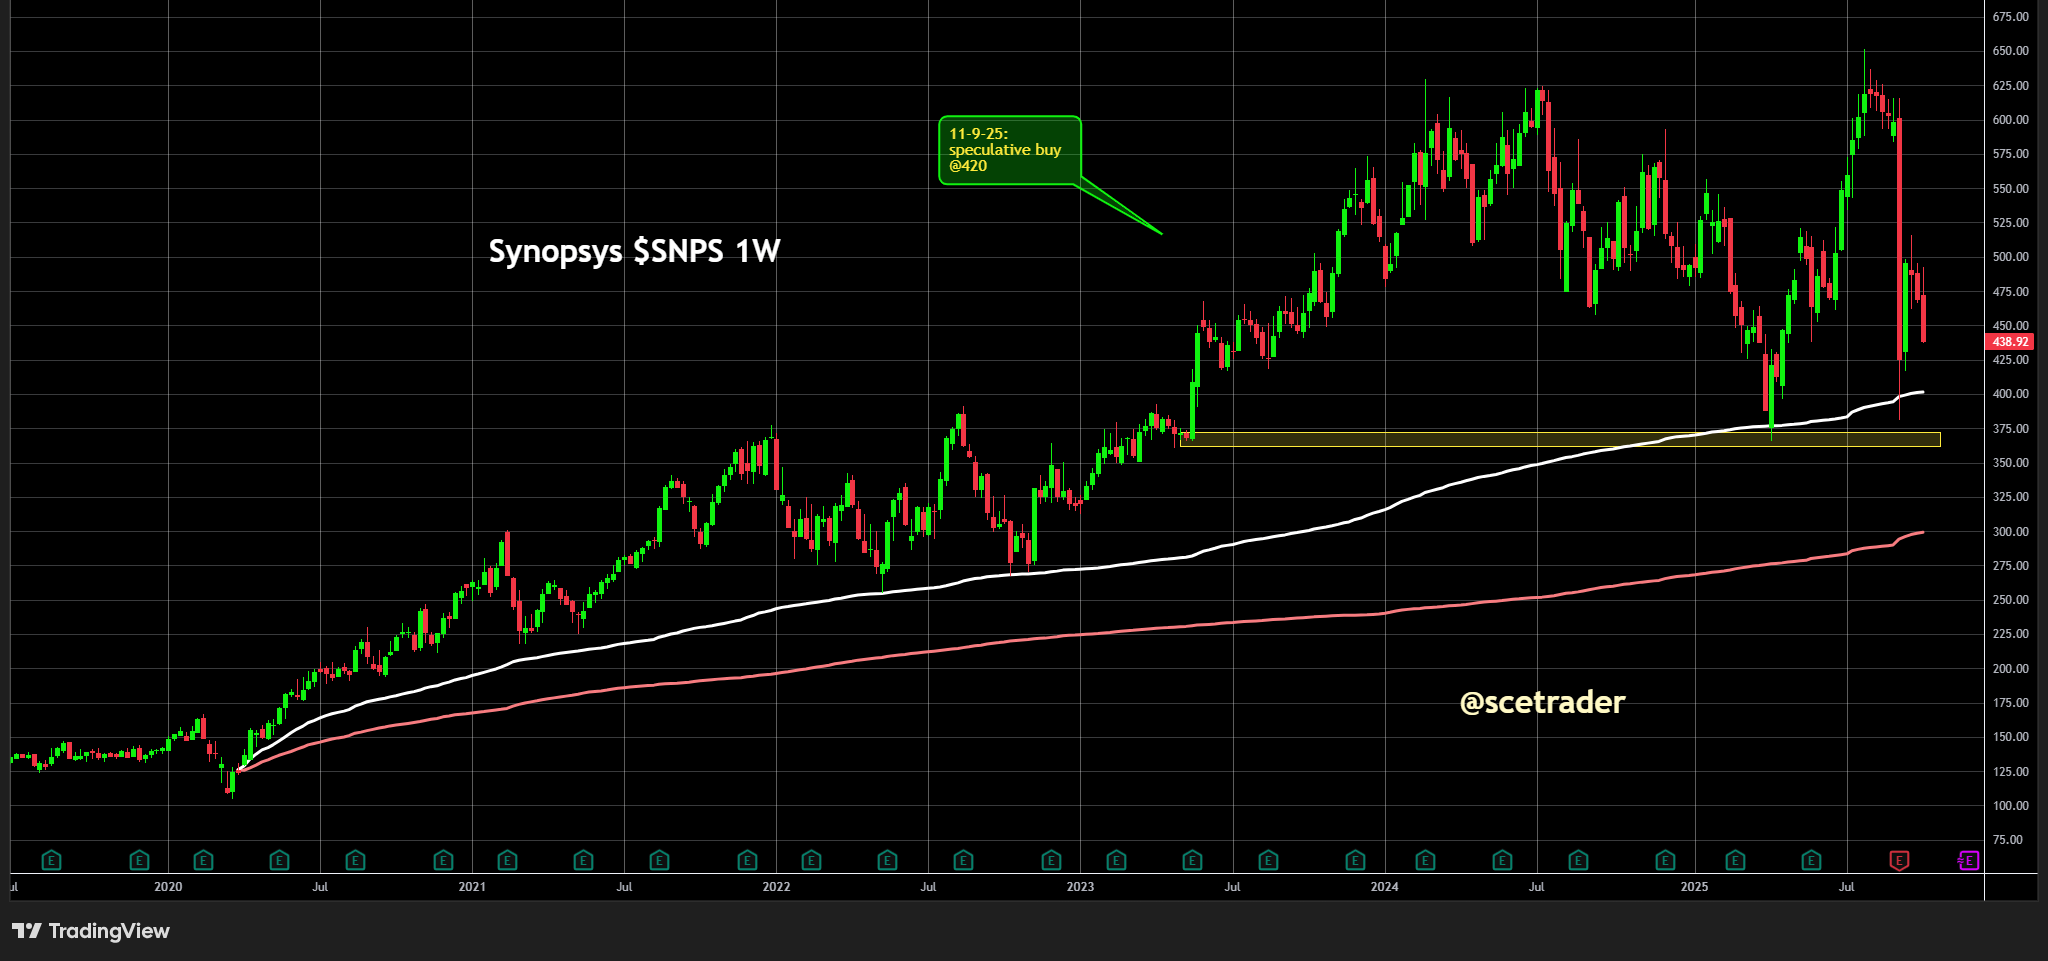2048x961 pixels.
Task: Click the red 438.92 current price label
Action: 2008,342
